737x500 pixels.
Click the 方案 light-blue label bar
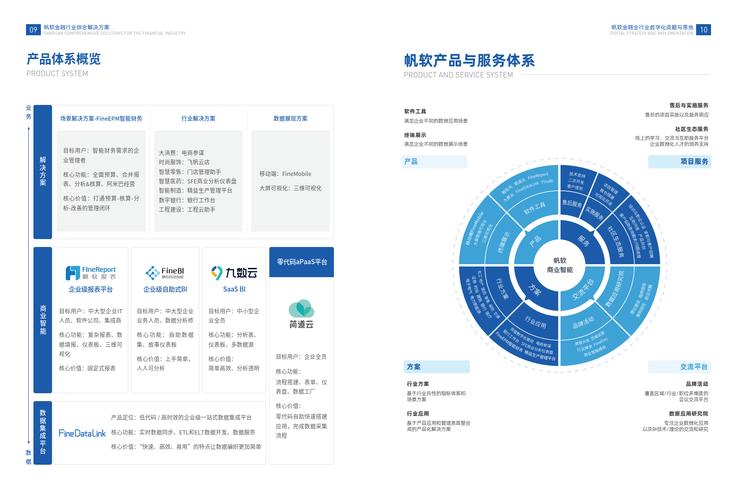point(437,367)
